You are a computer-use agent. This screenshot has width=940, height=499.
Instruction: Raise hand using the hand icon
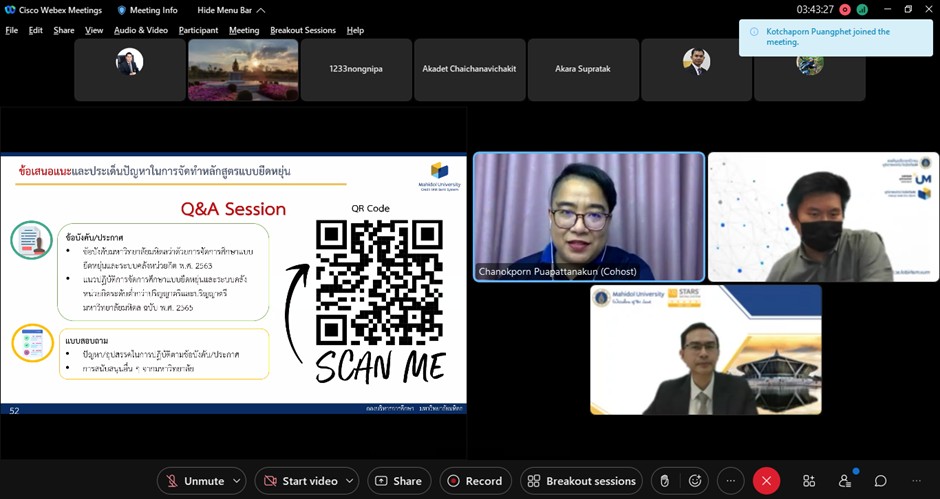[x=662, y=481]
